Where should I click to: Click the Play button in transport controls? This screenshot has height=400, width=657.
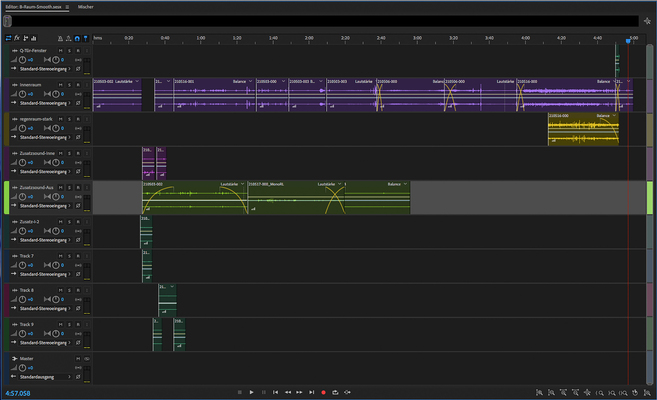[x=252, y=393]
